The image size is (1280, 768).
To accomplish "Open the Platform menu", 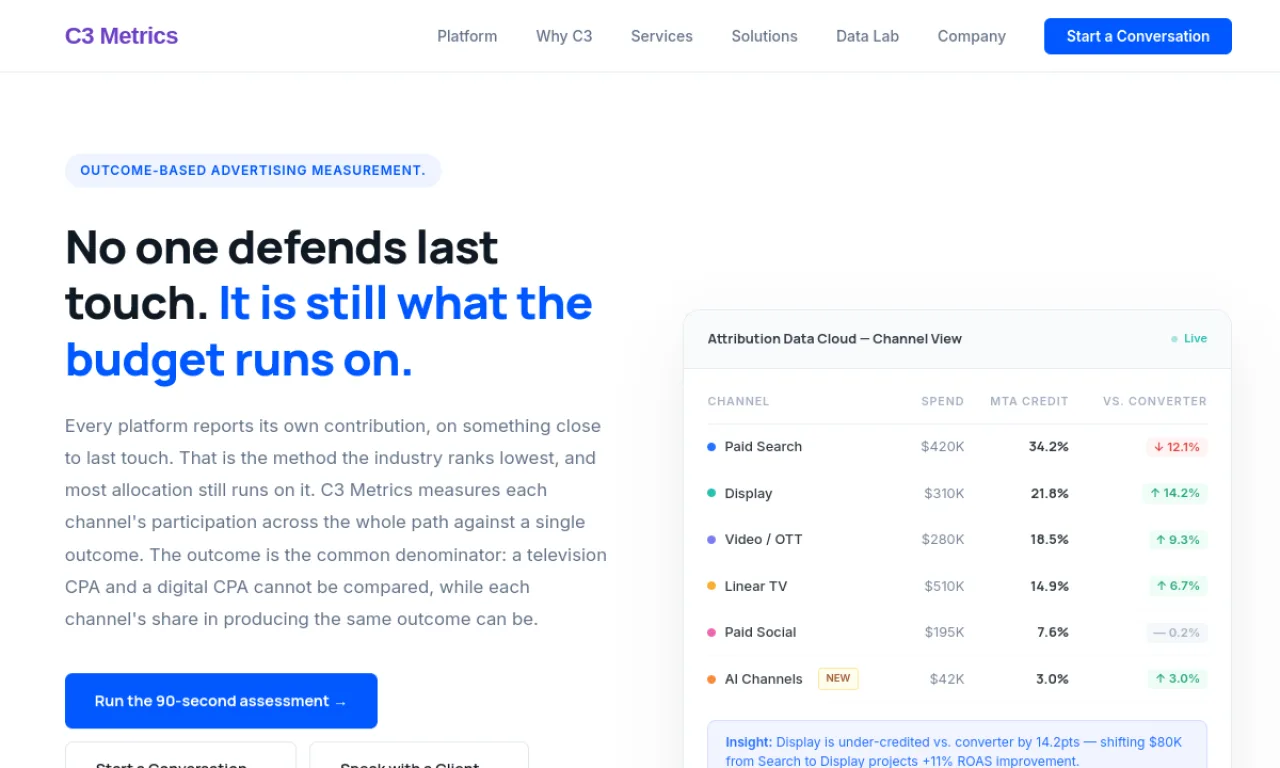I will tap(467, 36).
